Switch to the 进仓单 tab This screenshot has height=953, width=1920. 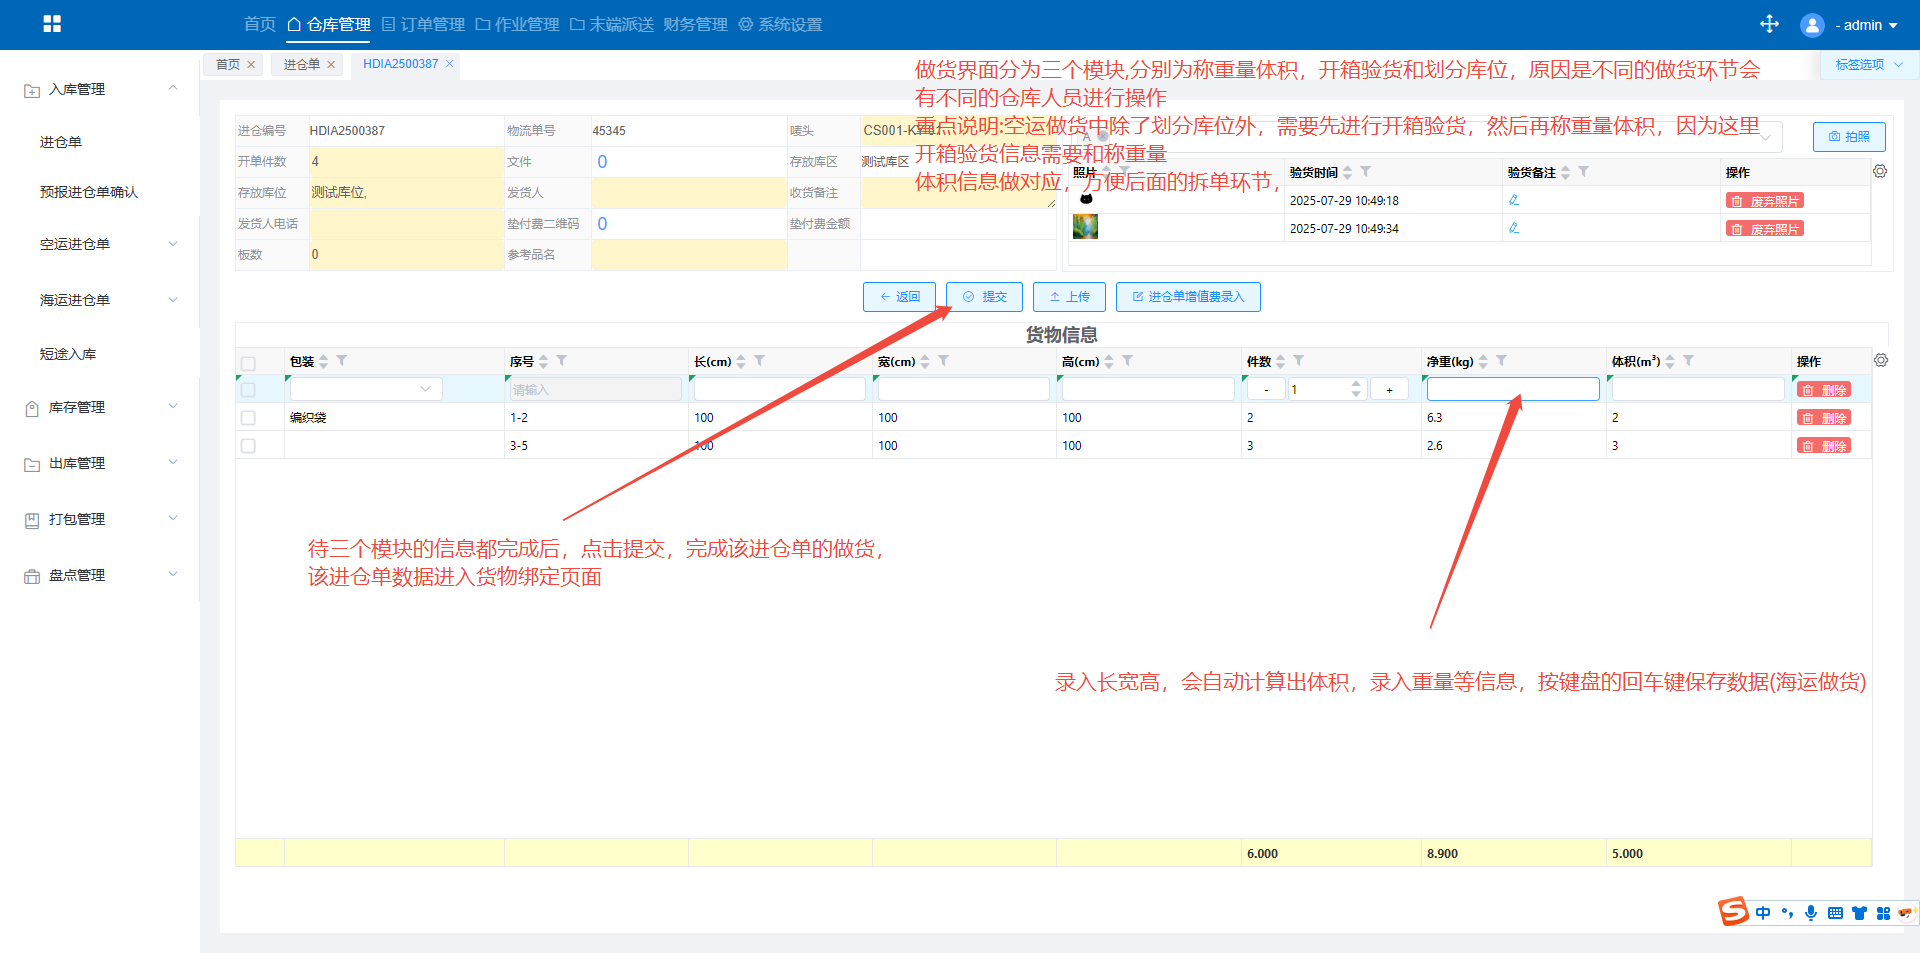[301, 65]
